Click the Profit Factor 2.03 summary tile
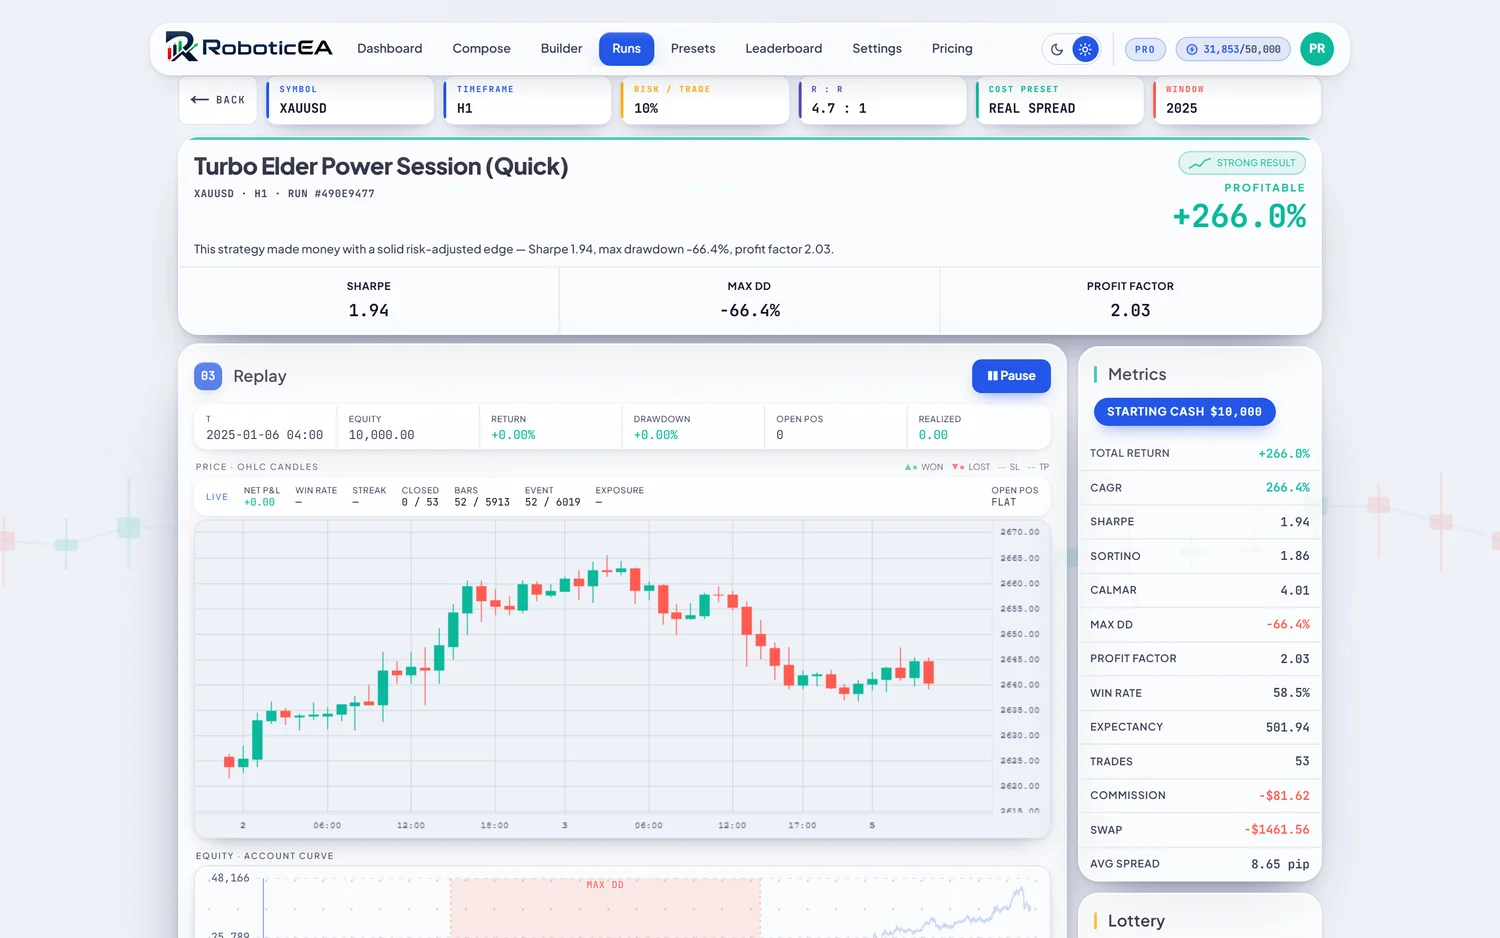 (1130, 300)
